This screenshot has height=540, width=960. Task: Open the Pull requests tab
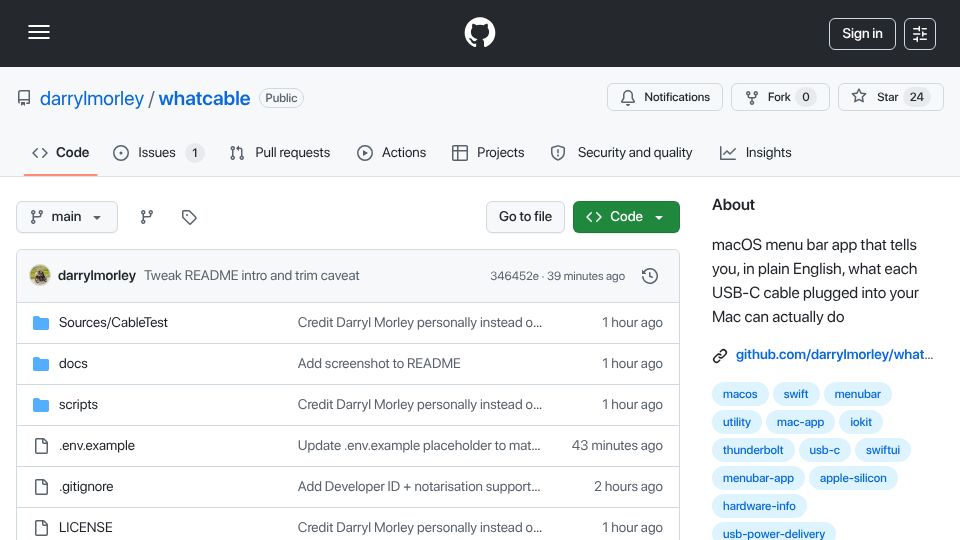[280, 152]
